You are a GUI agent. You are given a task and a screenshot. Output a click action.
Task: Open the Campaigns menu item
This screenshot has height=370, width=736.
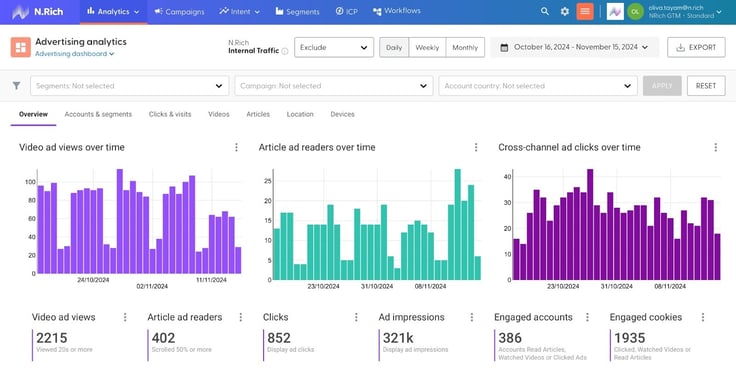click(180, 12)
